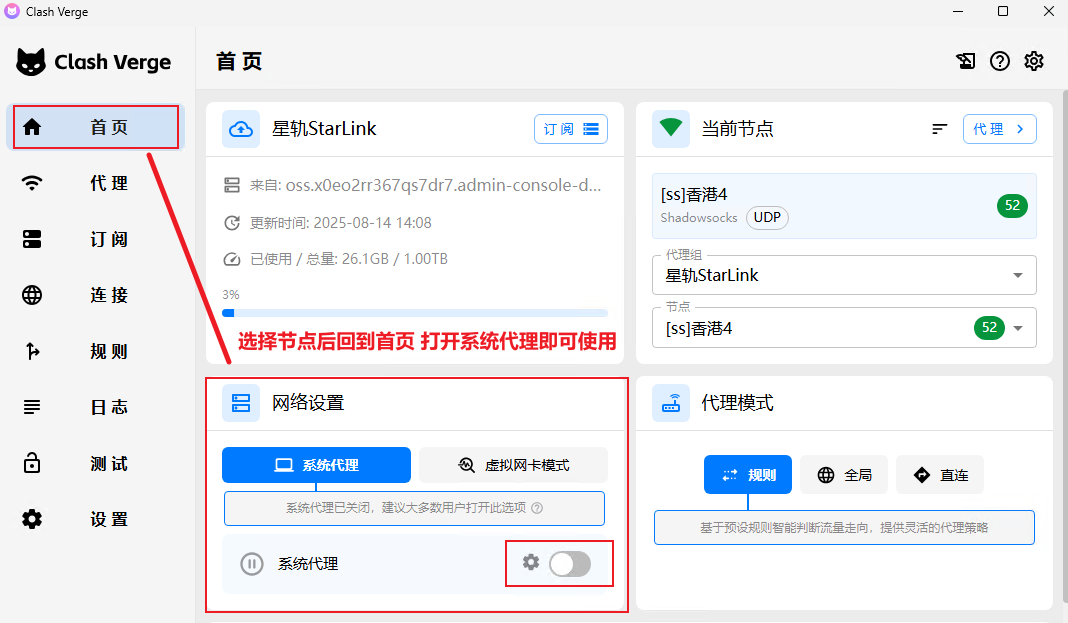Click the home page vertical scrollbar

[1065, 347]
